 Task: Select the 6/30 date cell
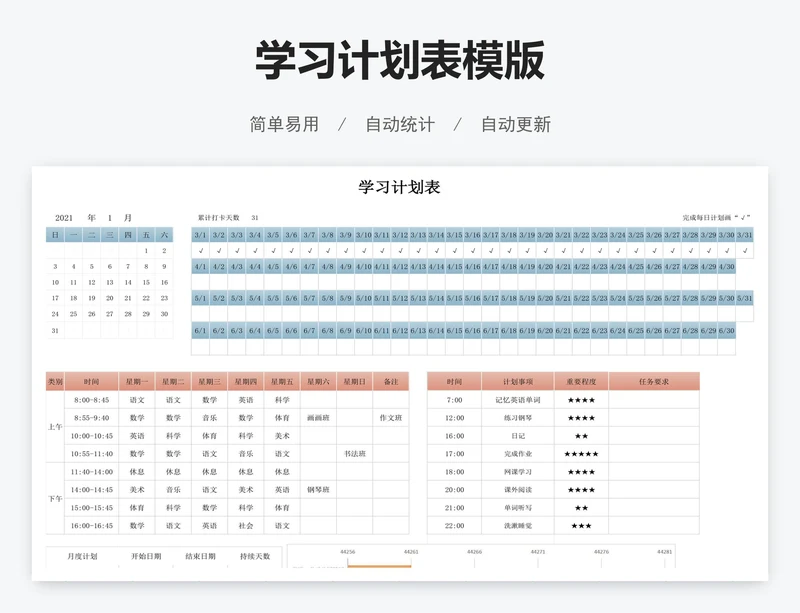pyautogui.click(x=727, y=330)
